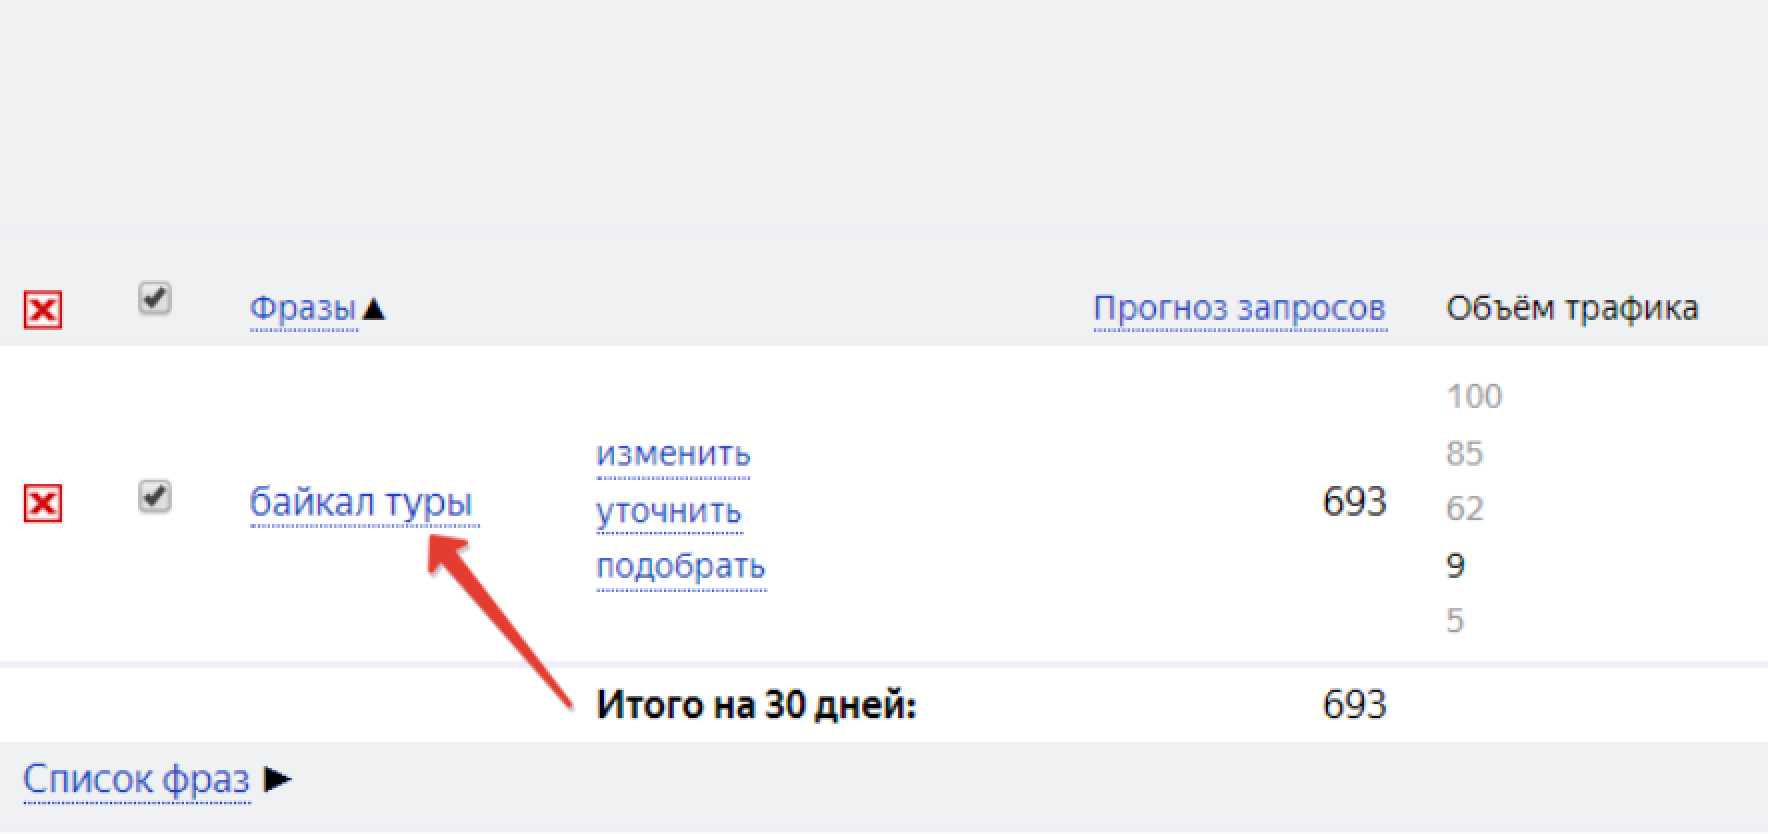Open the Список фраз link
This screenshot has width=1768, height=834.
(136, 779)
